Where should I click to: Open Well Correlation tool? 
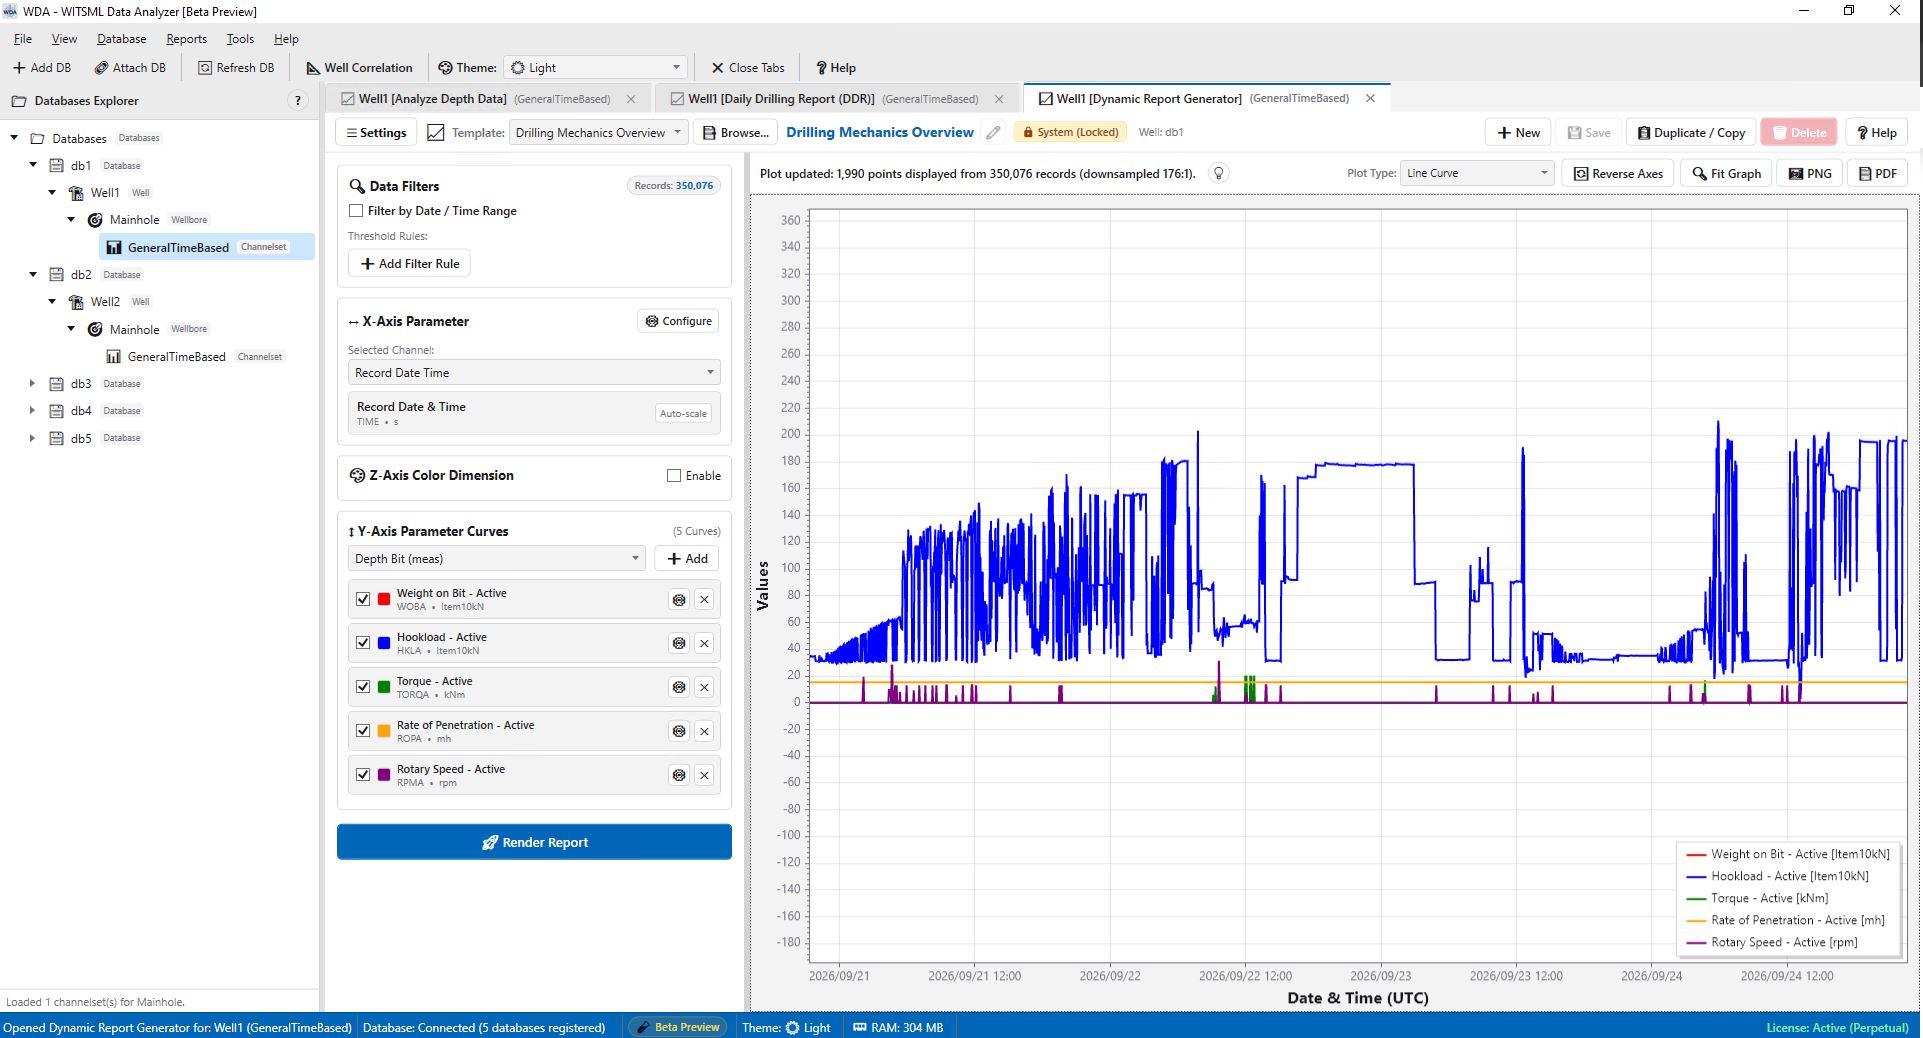pyautogui.click(x=359, y=68)
